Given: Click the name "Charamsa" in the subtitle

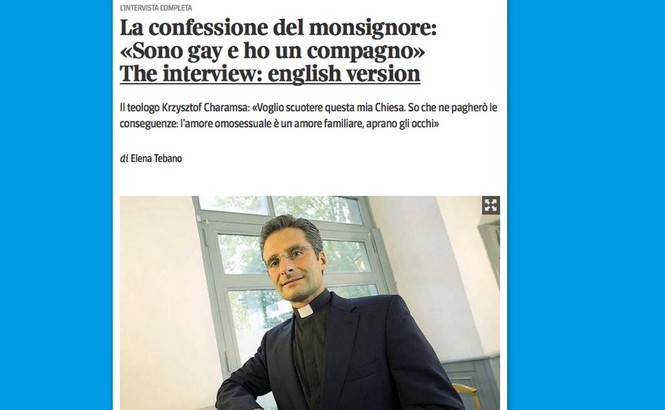Looking at the screenshot, I should point(226,108).
